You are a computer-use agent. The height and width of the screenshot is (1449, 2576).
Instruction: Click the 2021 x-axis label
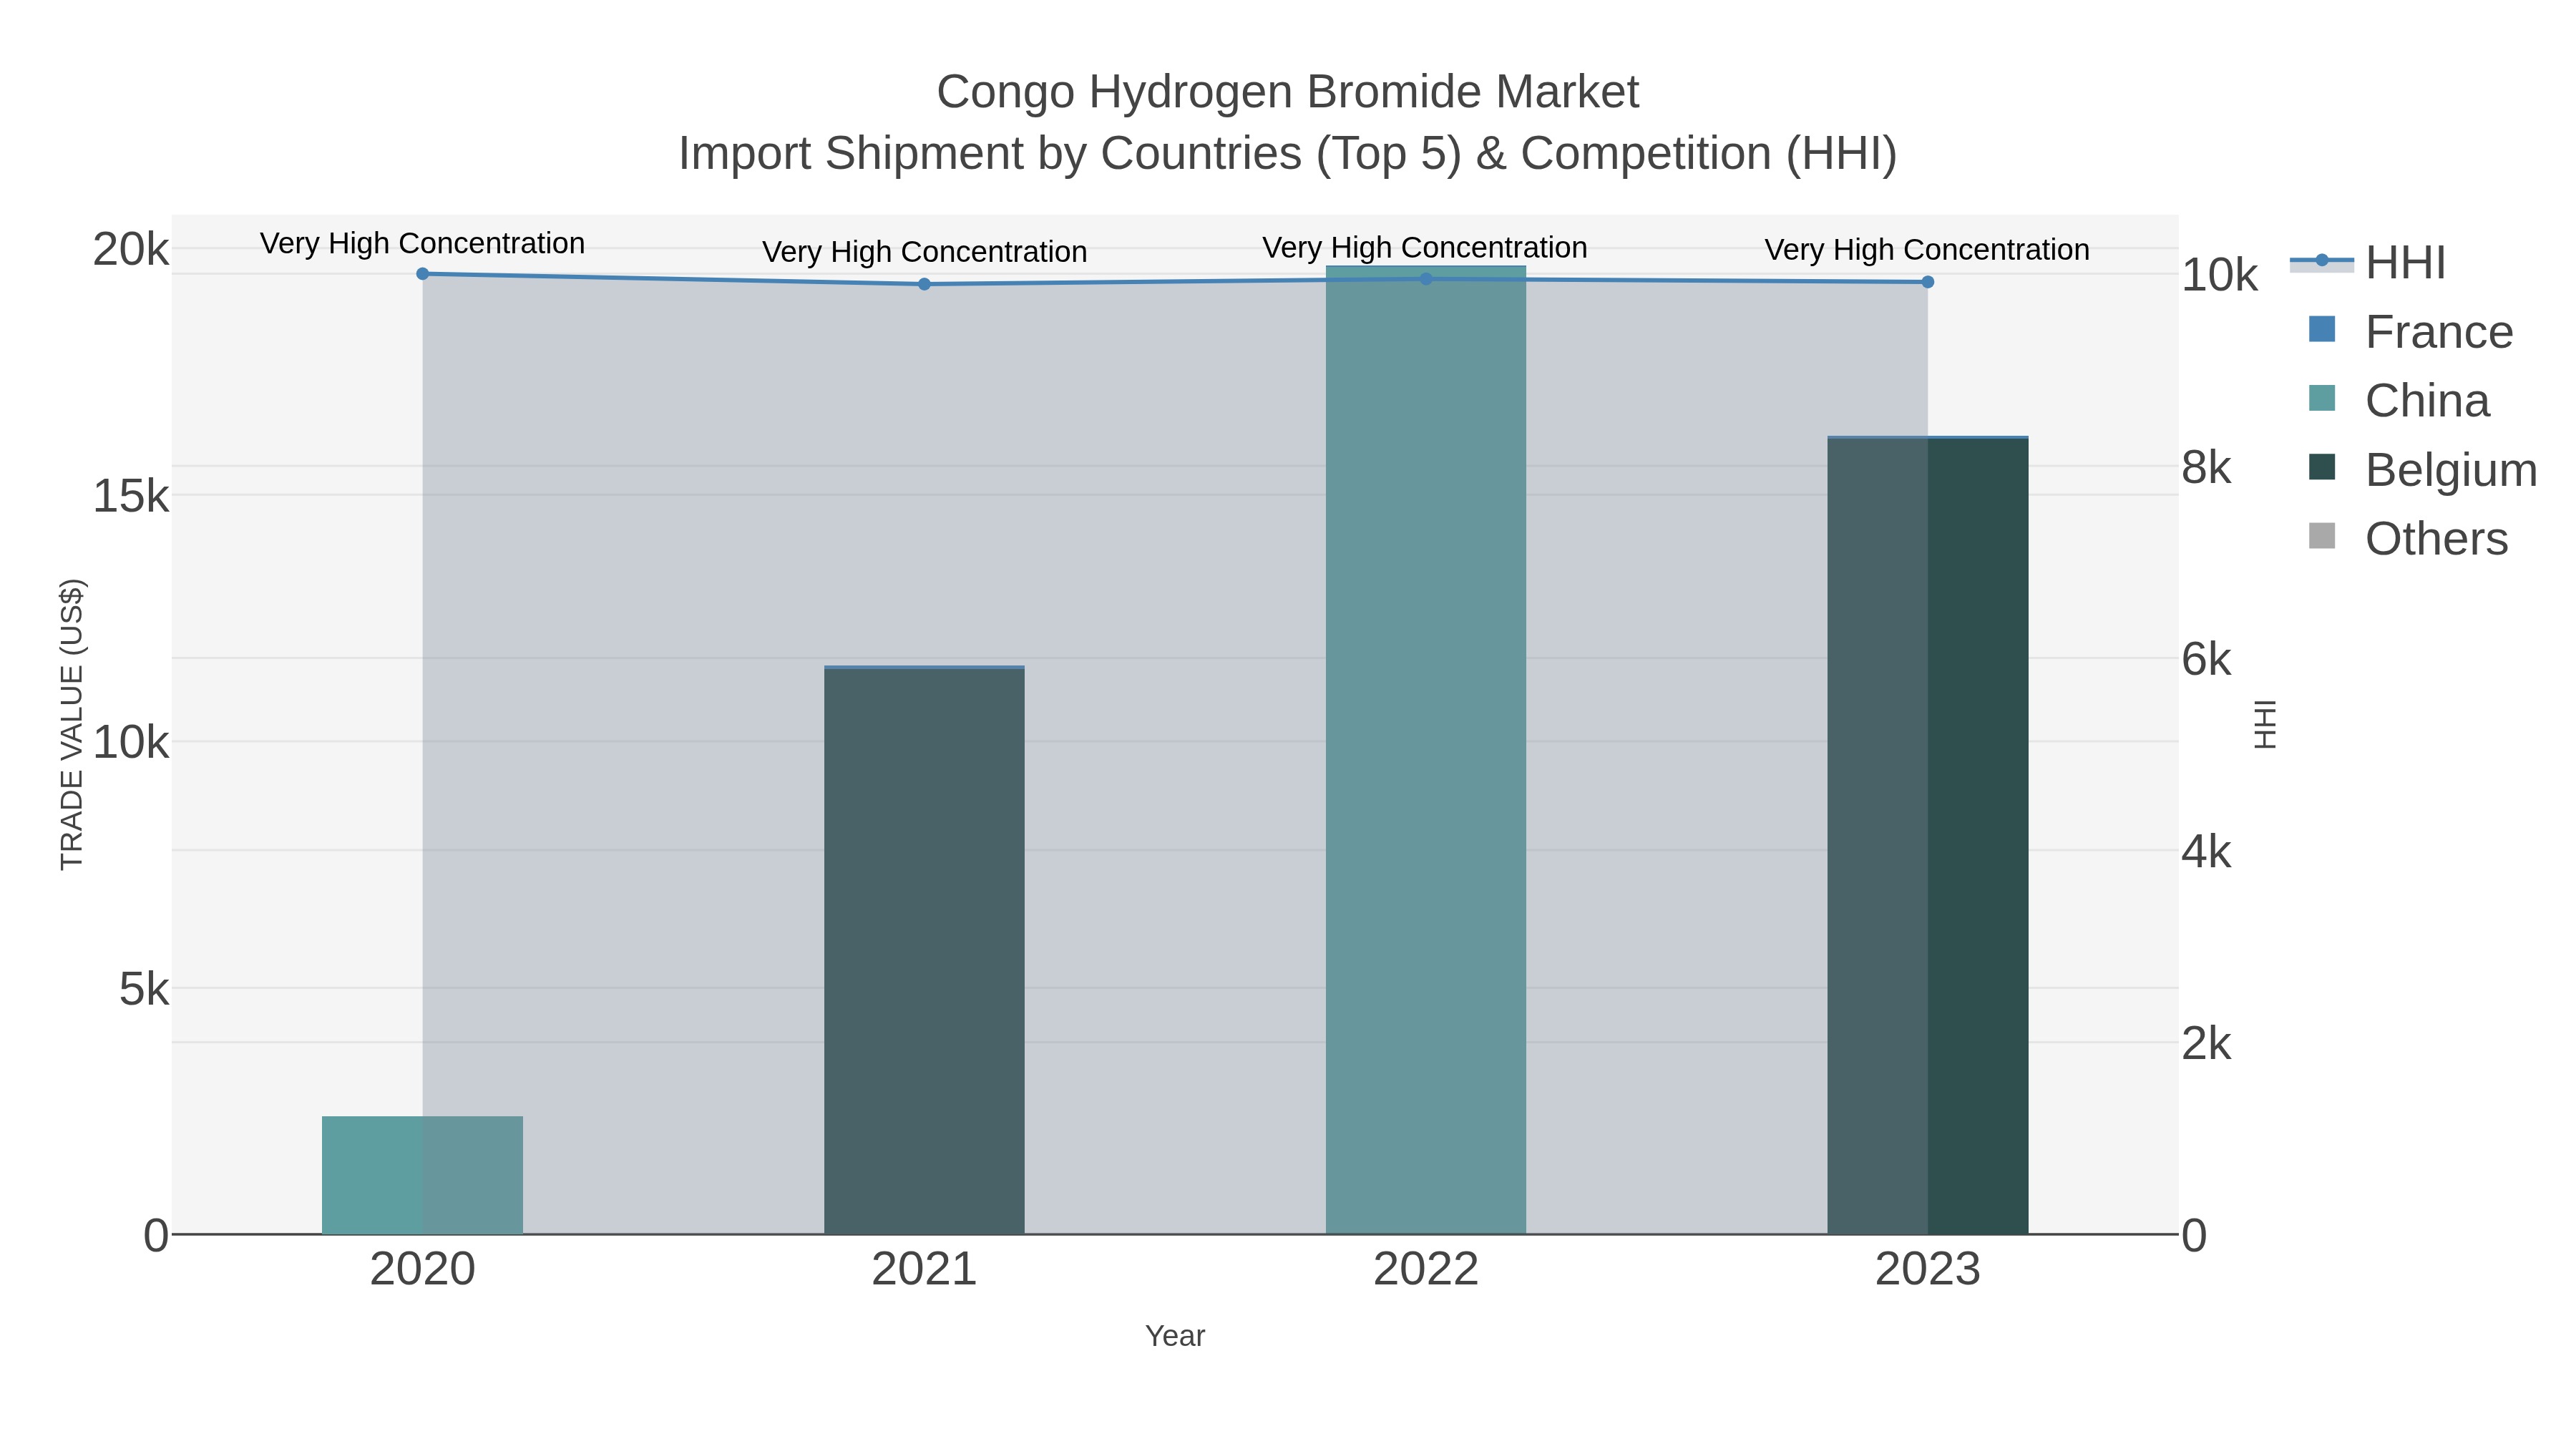tap(924, 1270)
